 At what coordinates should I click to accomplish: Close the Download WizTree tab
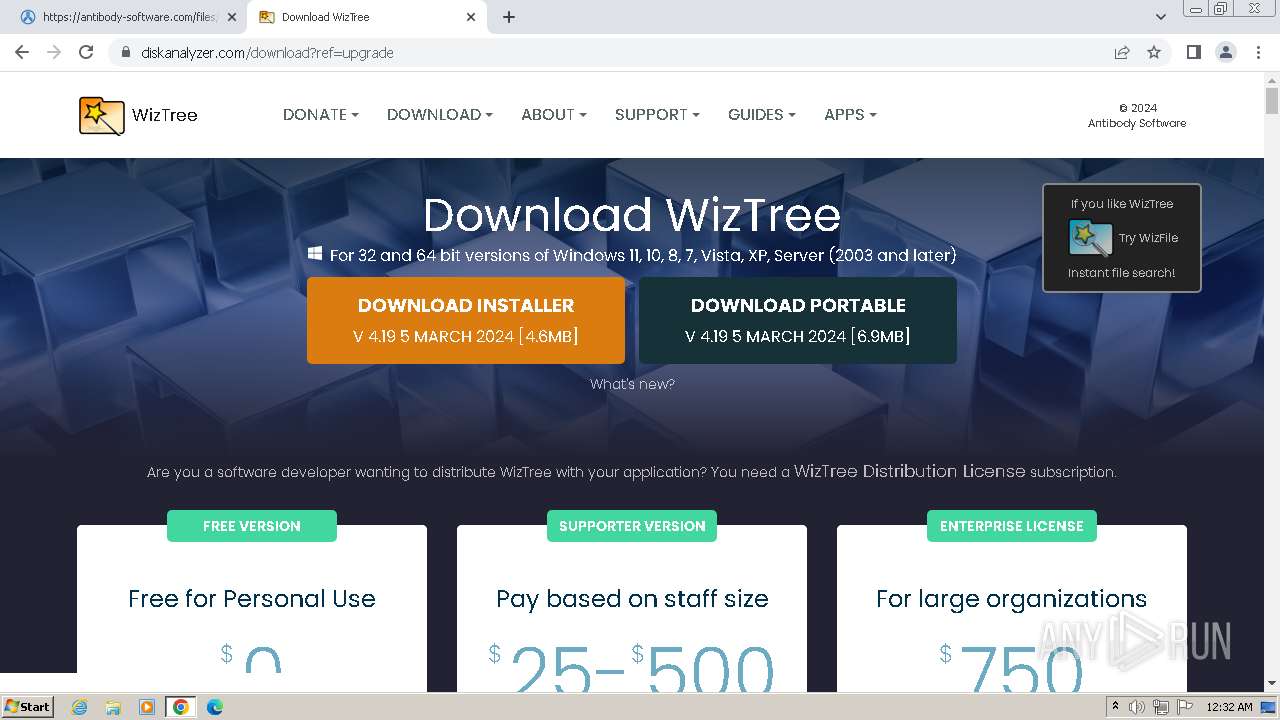point(471,17)
